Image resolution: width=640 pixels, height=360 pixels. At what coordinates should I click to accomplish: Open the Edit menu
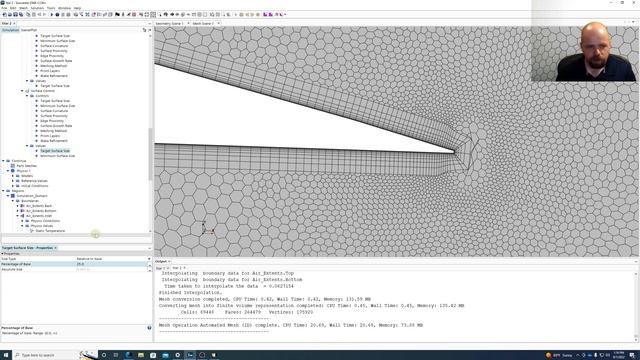pyautogui.click(x=13, y=8)
